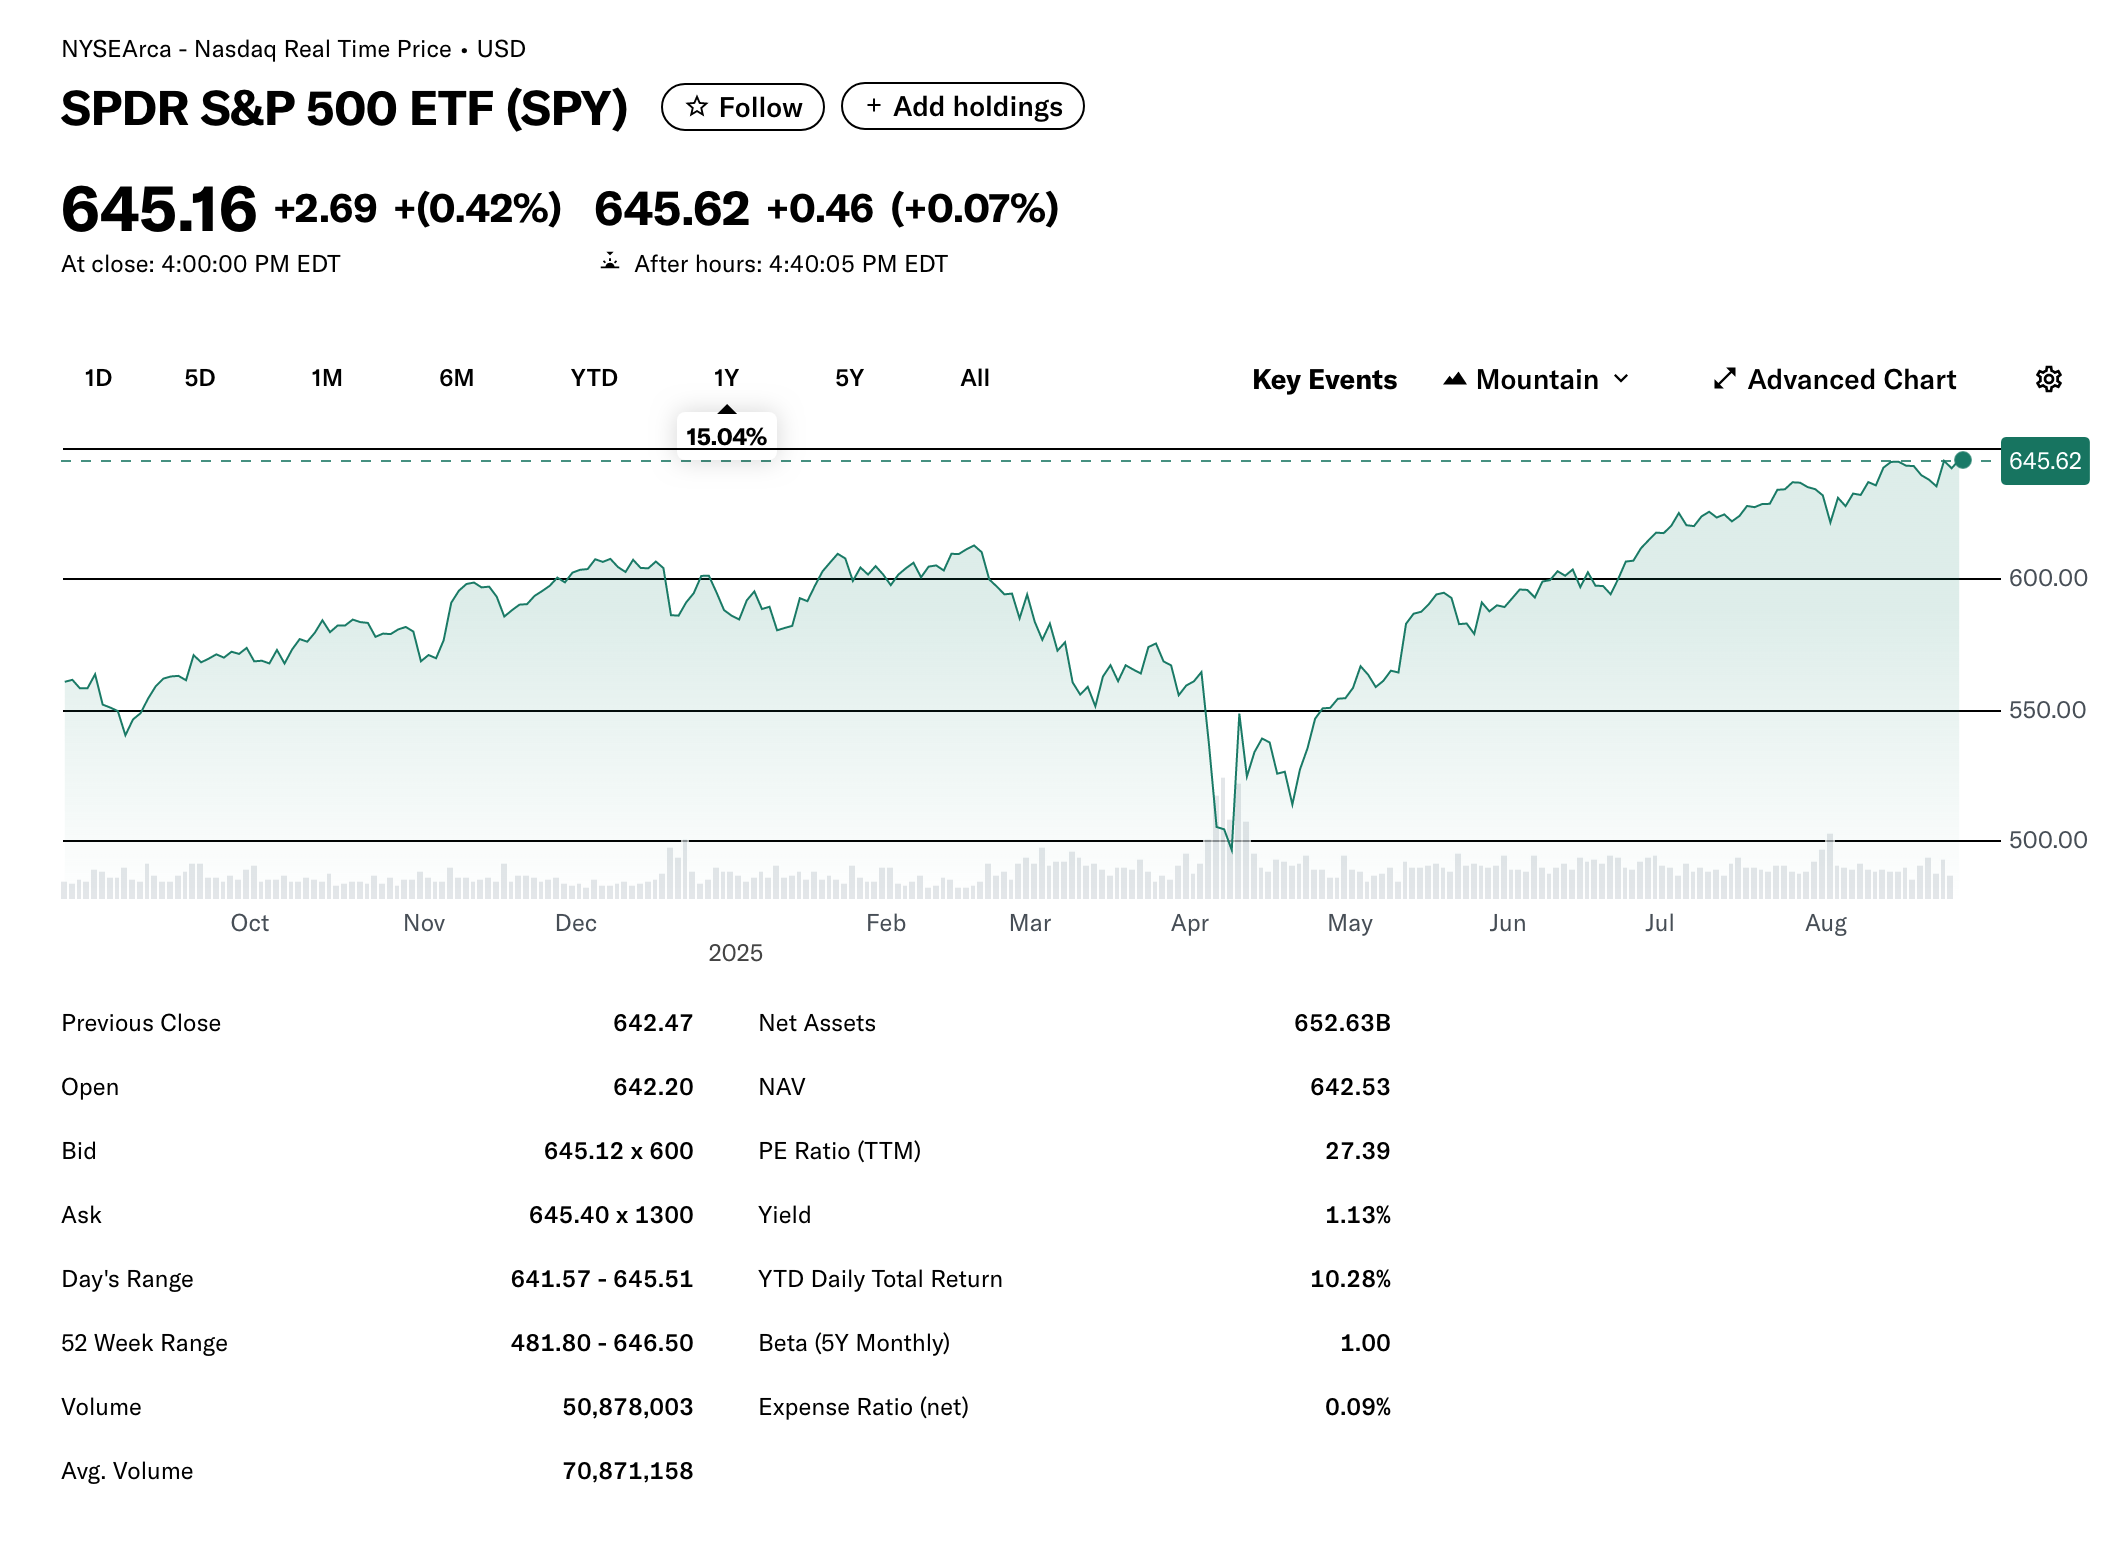The width and height of the screenshot is (2122, 1548).
Task: Select the 1D time range tab
Action: tap(98, 378)
